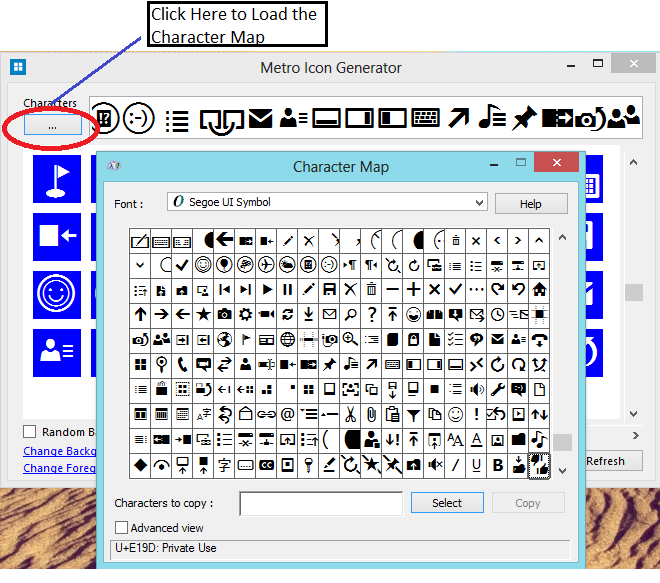Select the solid folder glyph
This screenshot has width=660, height=583.
click(519, 440)
